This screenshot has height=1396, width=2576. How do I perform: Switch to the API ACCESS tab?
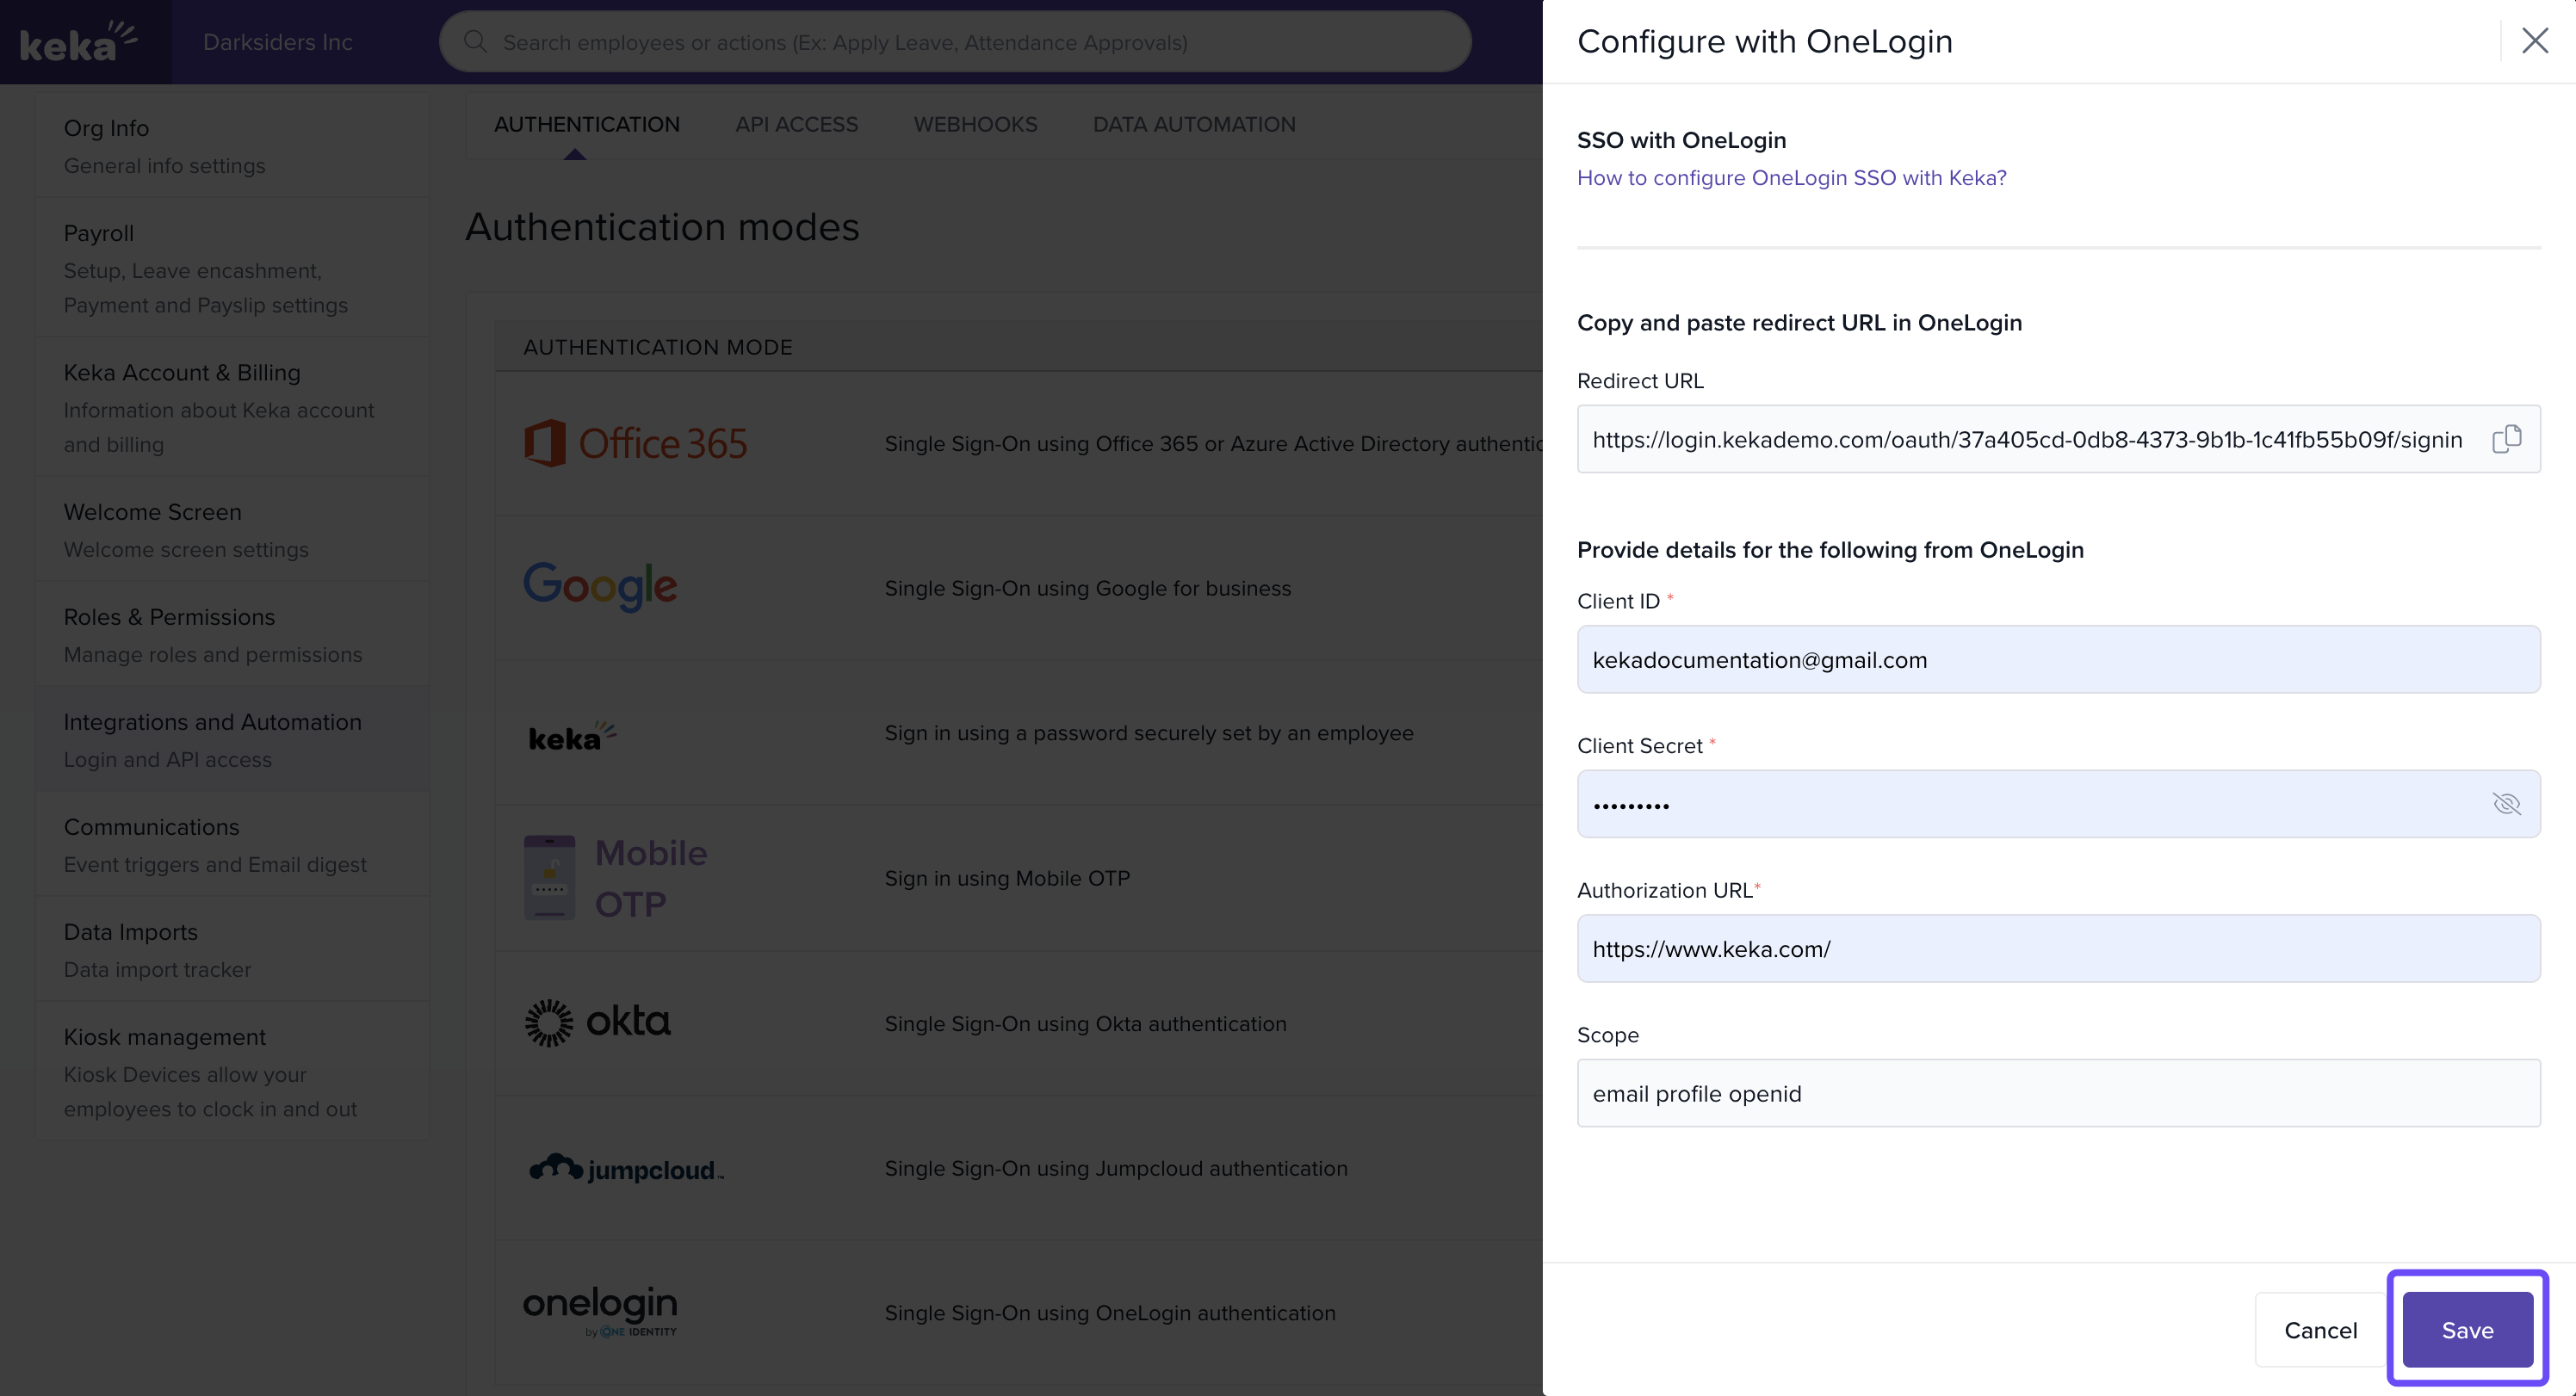click(796, 124)
